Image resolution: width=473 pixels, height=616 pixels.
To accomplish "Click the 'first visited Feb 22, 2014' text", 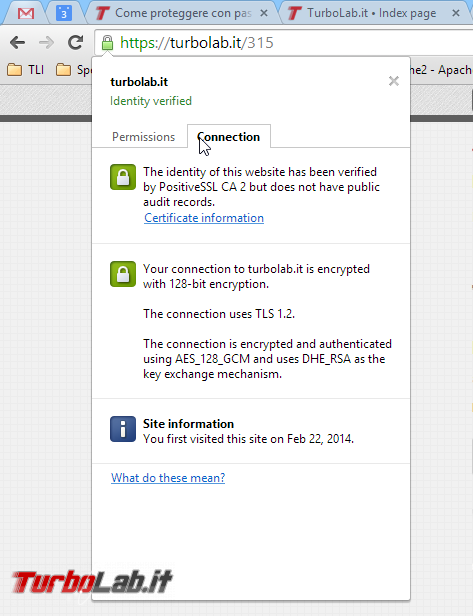I will [x=248, y=439].
